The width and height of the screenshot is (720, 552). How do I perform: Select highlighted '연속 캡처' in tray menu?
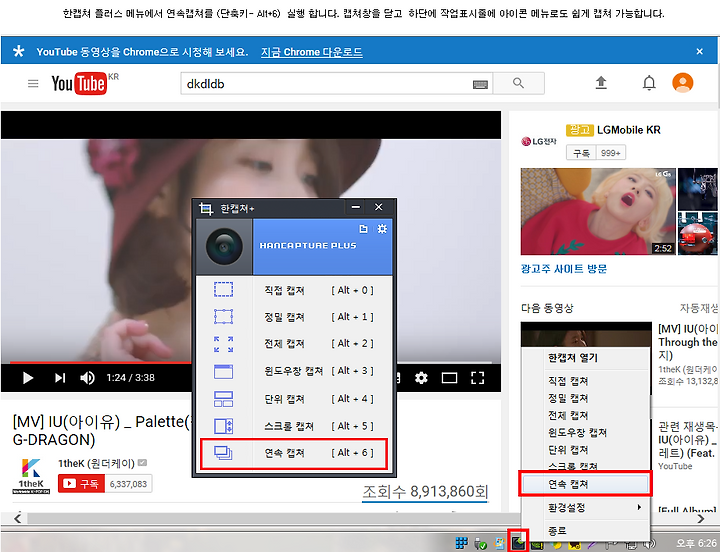coord(585,484)
